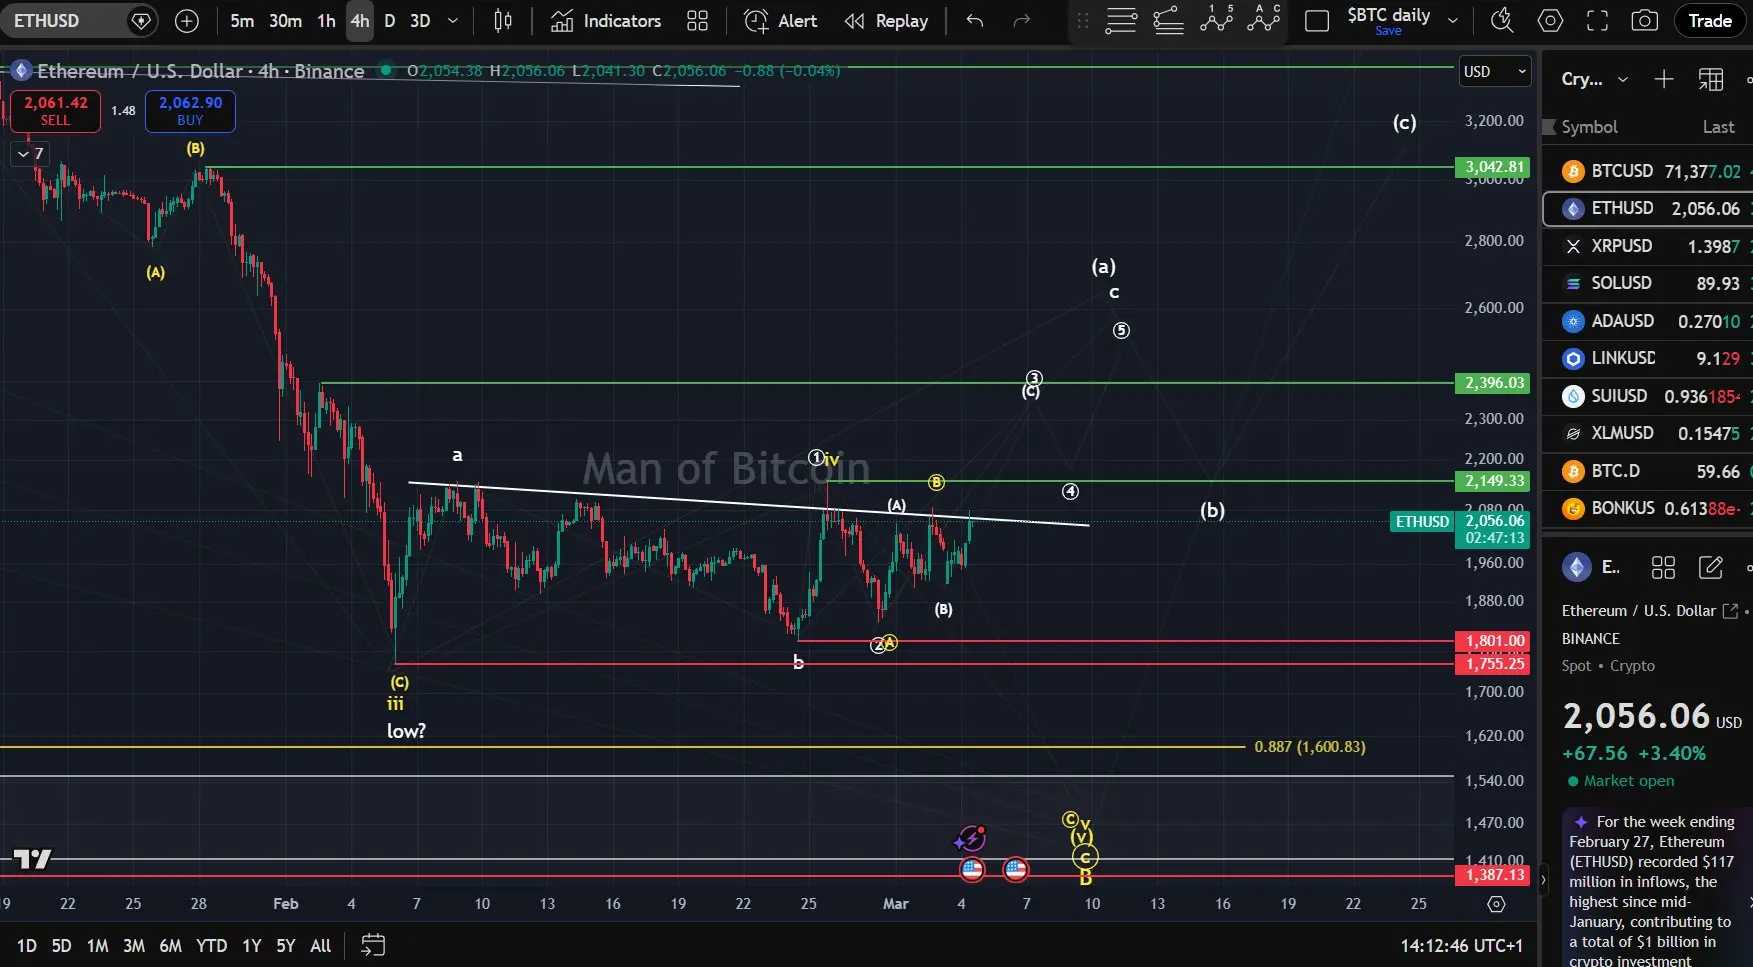This screenshot has width=1753, height=967.
Task: Open the quick search icon
Action: [x=1502, y=21]
